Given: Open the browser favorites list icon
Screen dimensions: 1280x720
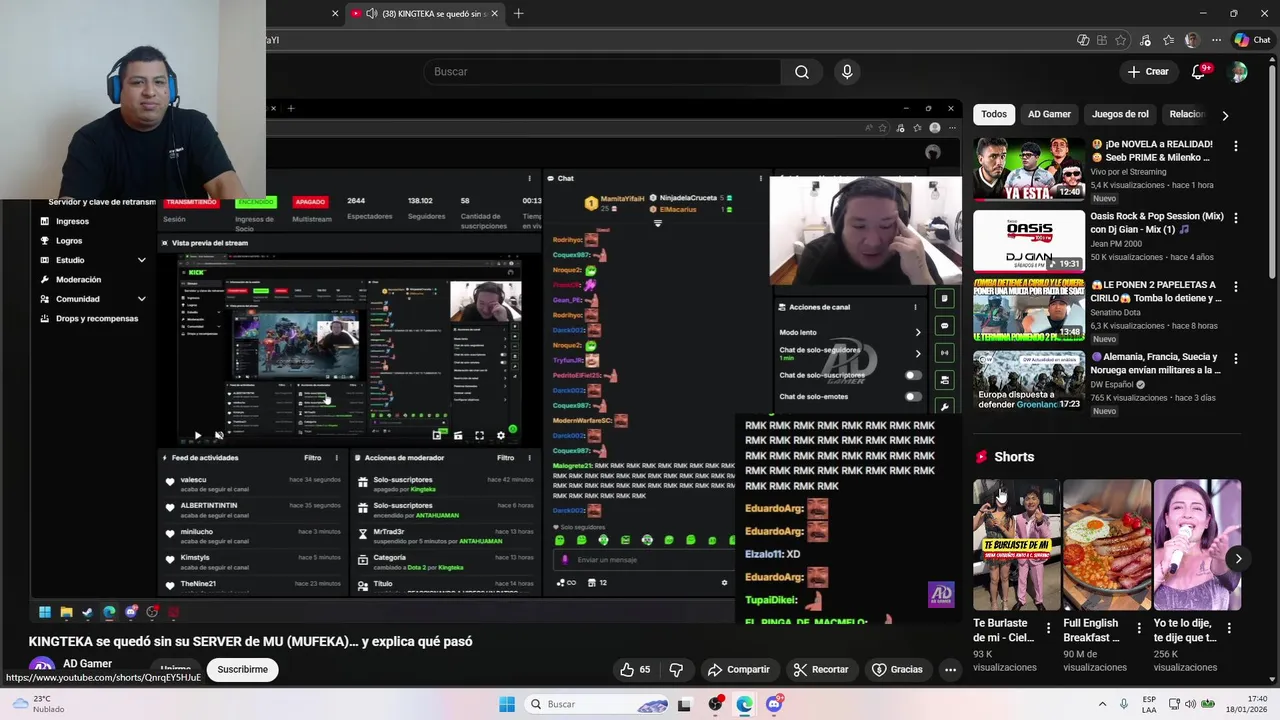Looking at the screenshot, I should coord(1168,40).
